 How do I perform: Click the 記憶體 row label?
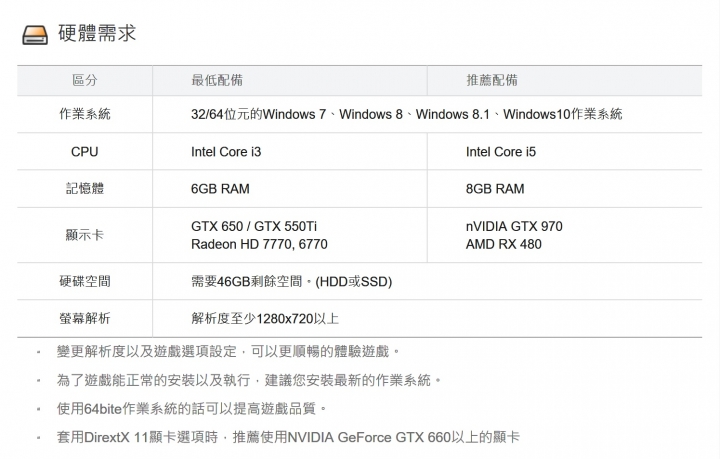point(85,189)
